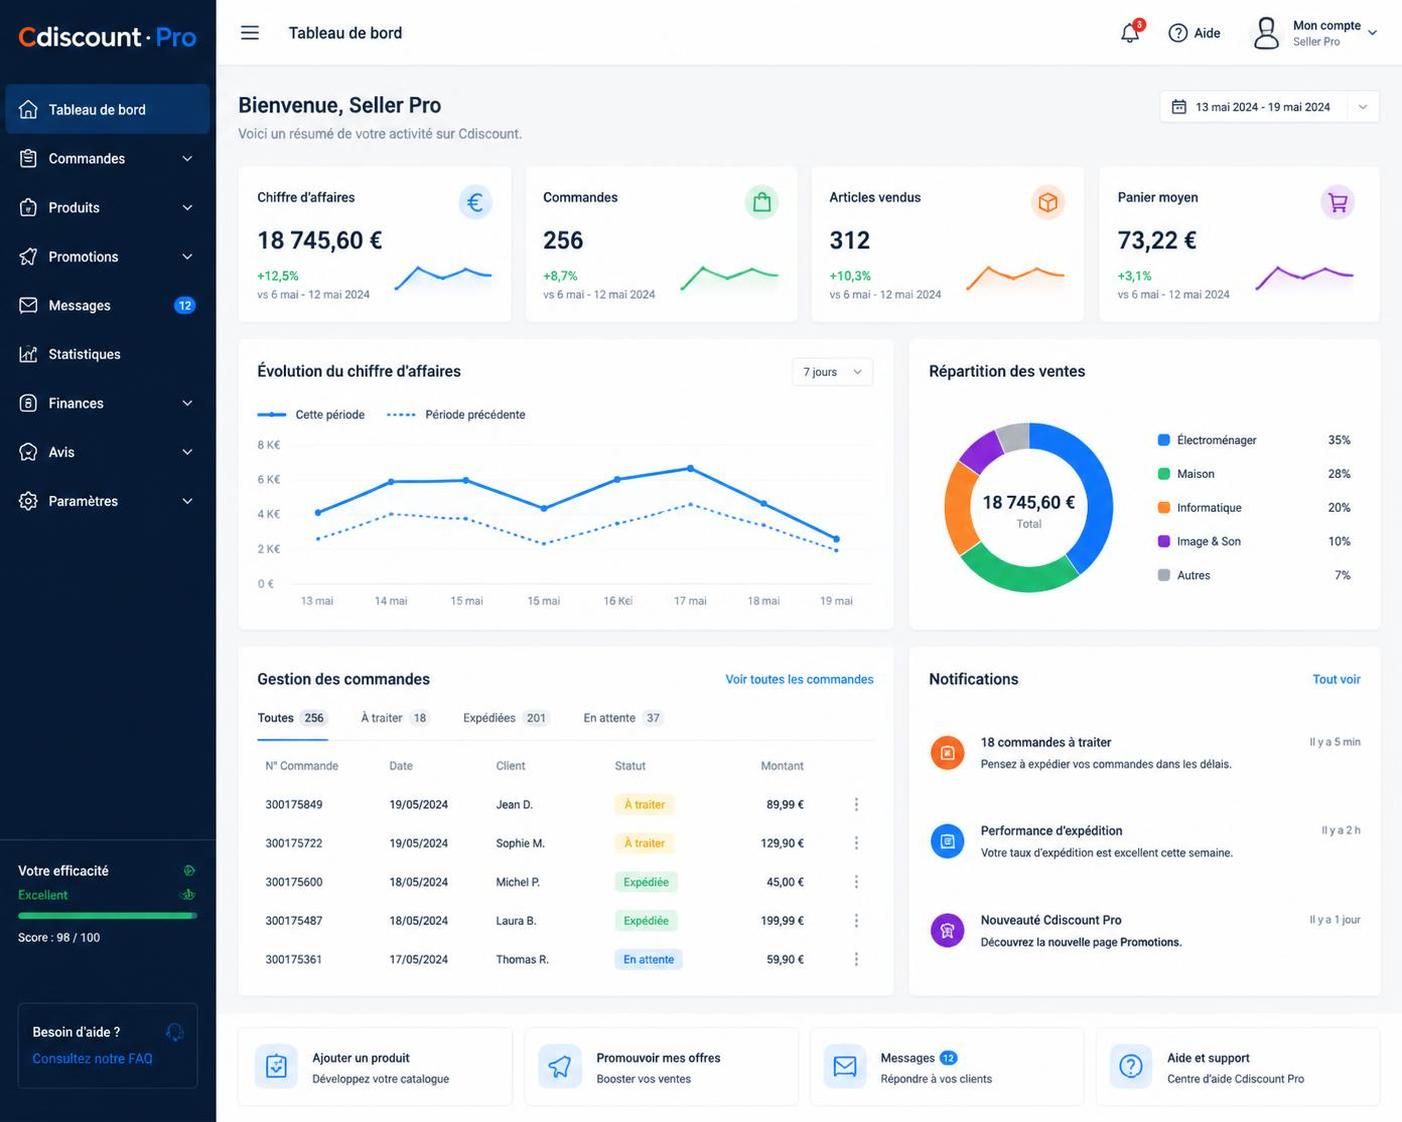Click the Promouvoir mes offres megaphone icon
1402x1122 pixels.
560,1067
